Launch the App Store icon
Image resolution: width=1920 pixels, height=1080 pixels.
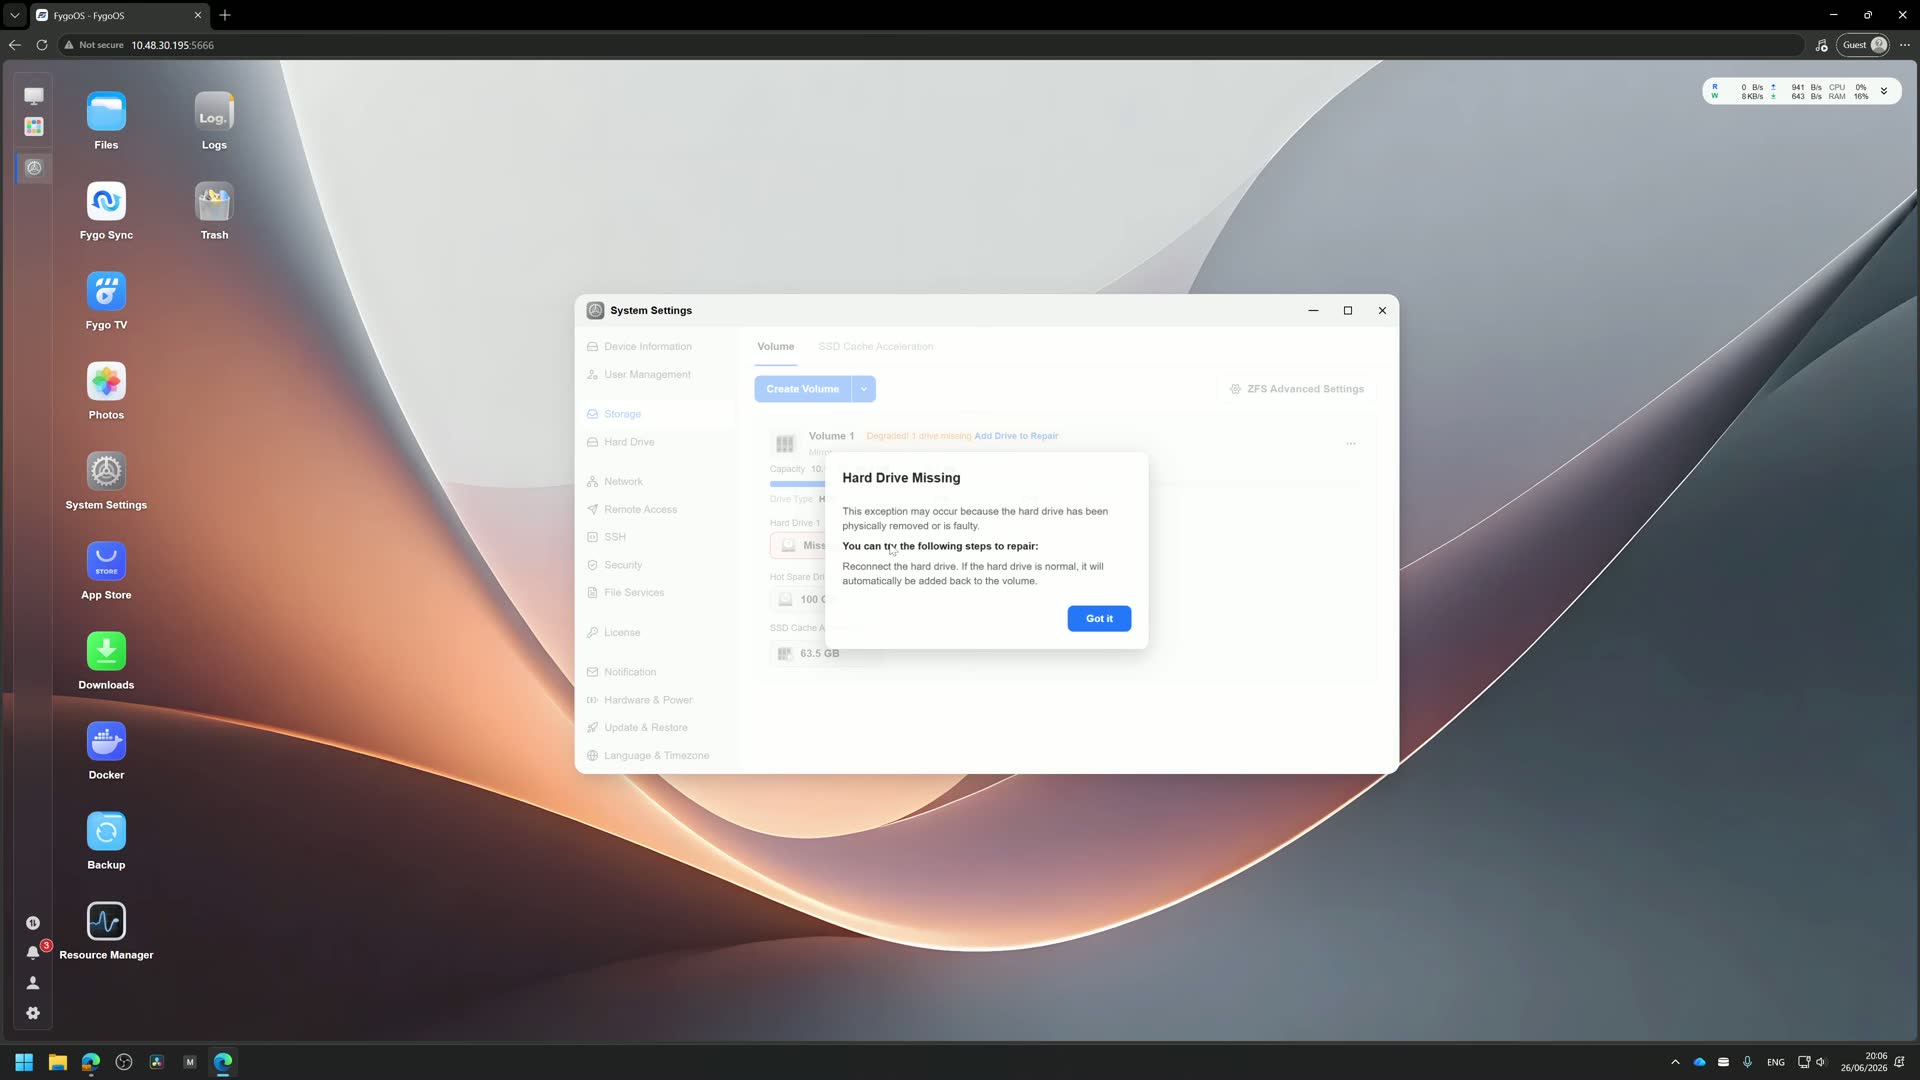pyautogui.click(x=106, y=562)
